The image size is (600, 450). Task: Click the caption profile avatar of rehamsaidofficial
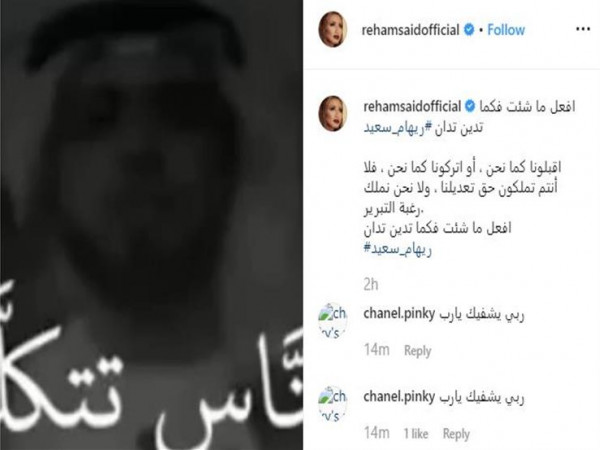pyautogui.click(x=333, y=114)
